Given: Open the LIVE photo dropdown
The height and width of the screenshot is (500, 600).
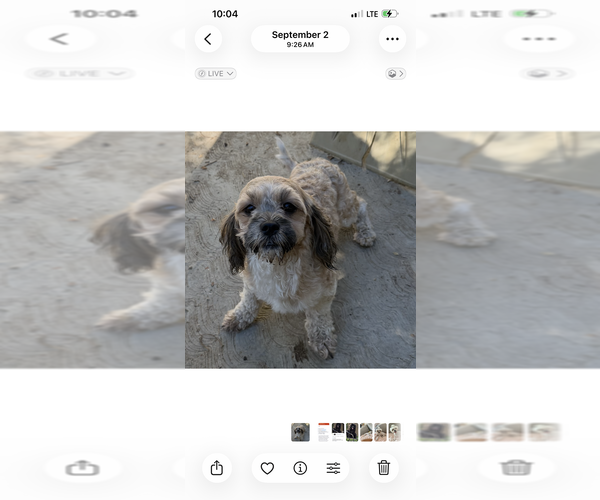Looking at the screenshot, I should (215, 73).
